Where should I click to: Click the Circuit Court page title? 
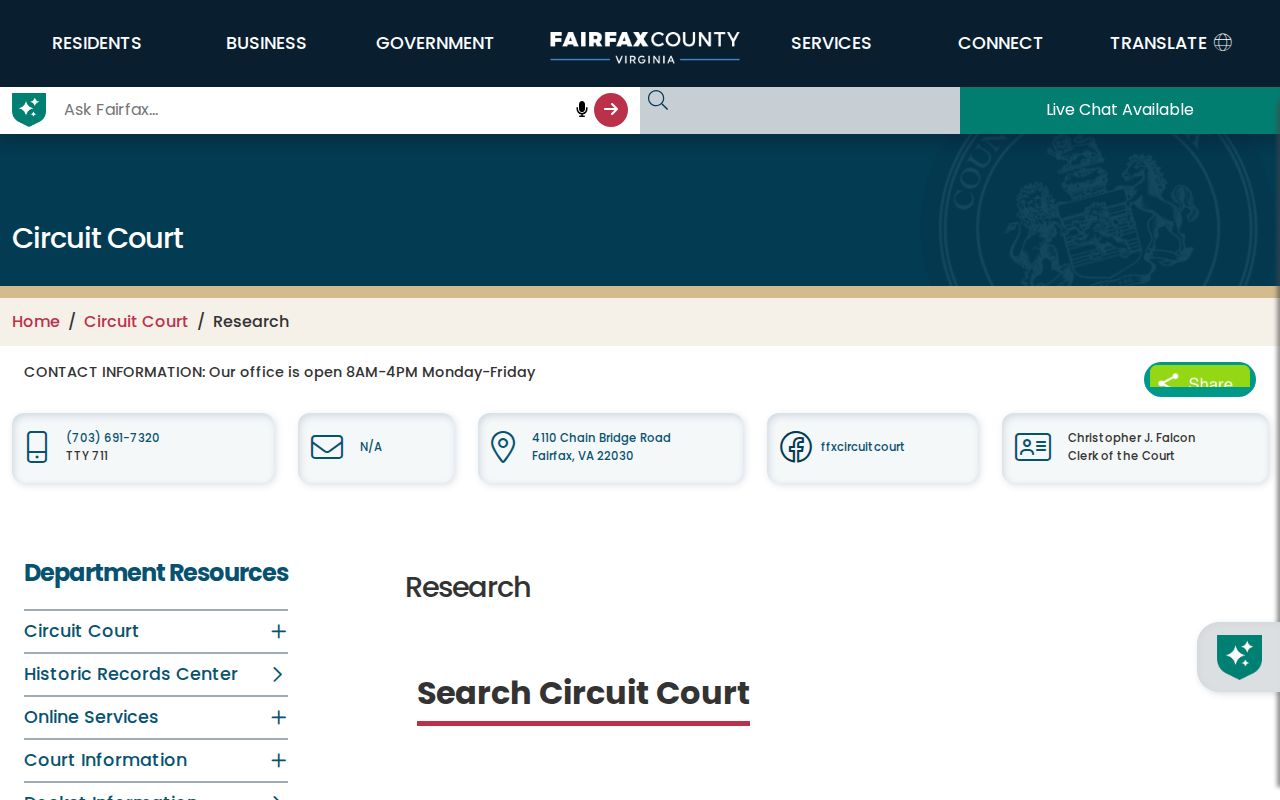[98, 238]
